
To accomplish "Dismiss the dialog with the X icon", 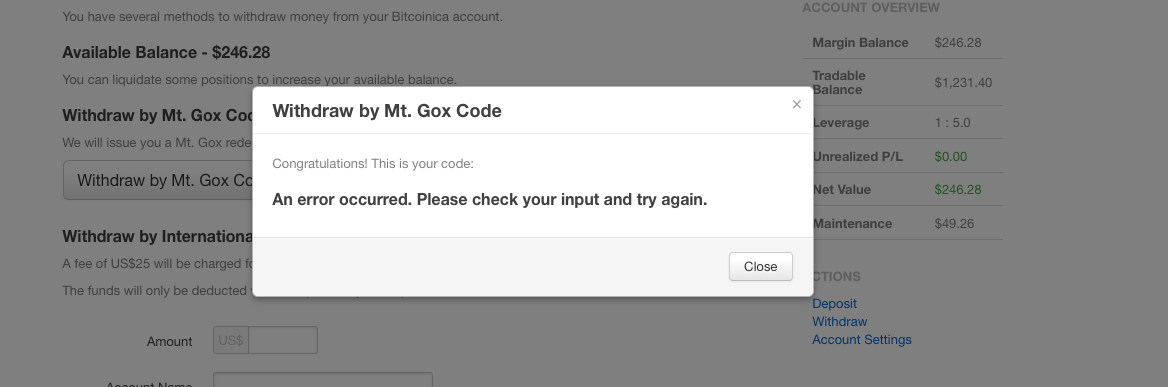I will click(x=796, y=104).
